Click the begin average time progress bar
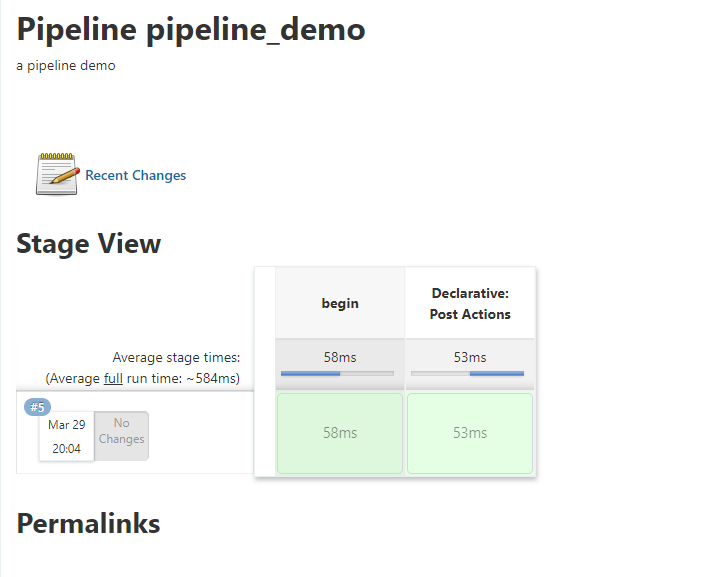The height and width of the screenshot is (577, 717). [337, 374]
